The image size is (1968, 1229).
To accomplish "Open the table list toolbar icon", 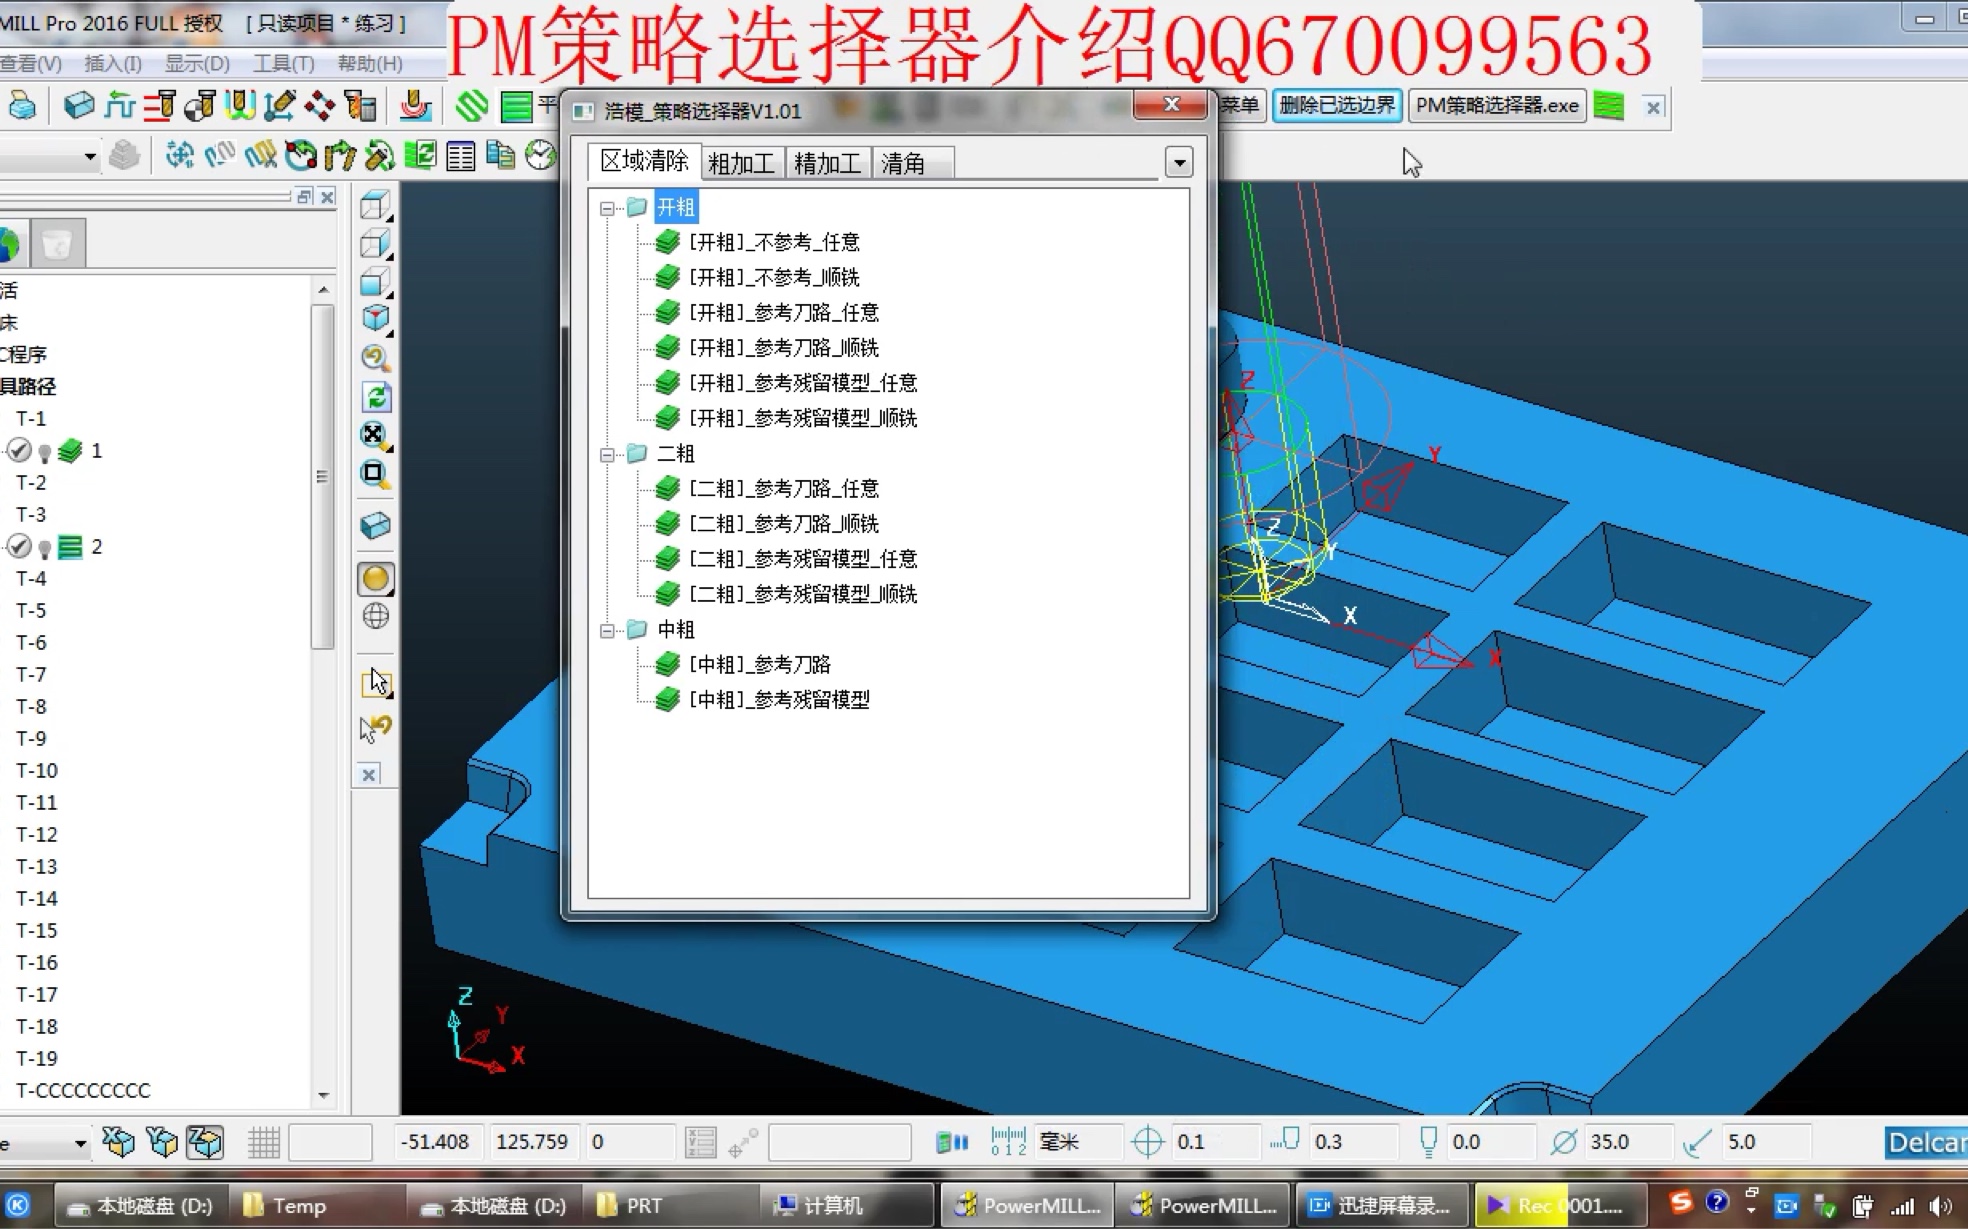I will click(460, 155).
